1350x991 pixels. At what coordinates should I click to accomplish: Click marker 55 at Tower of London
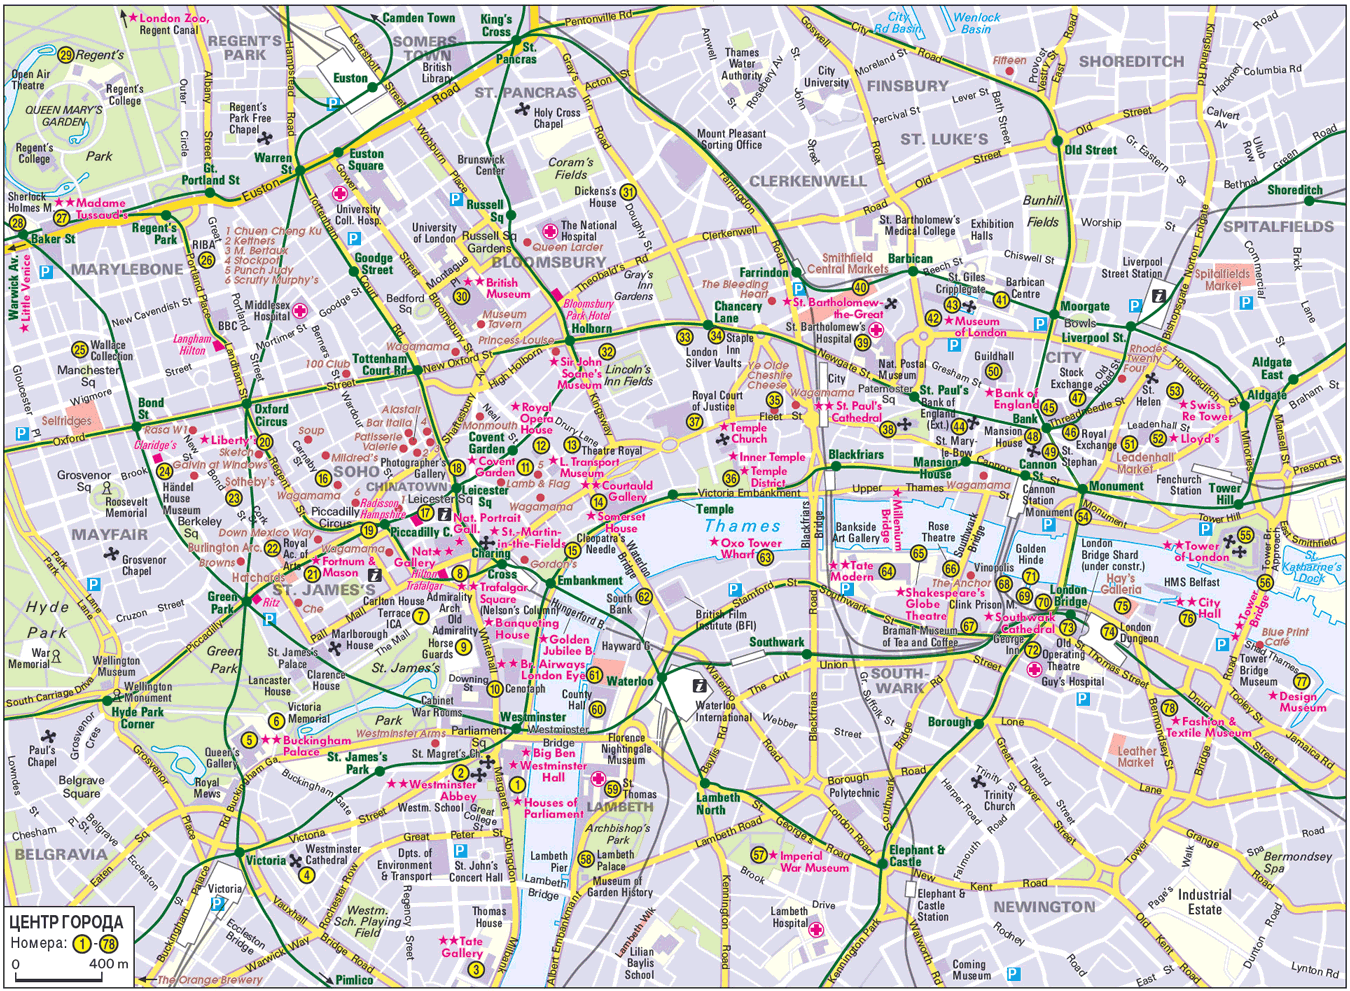[x=1244, y=536]
